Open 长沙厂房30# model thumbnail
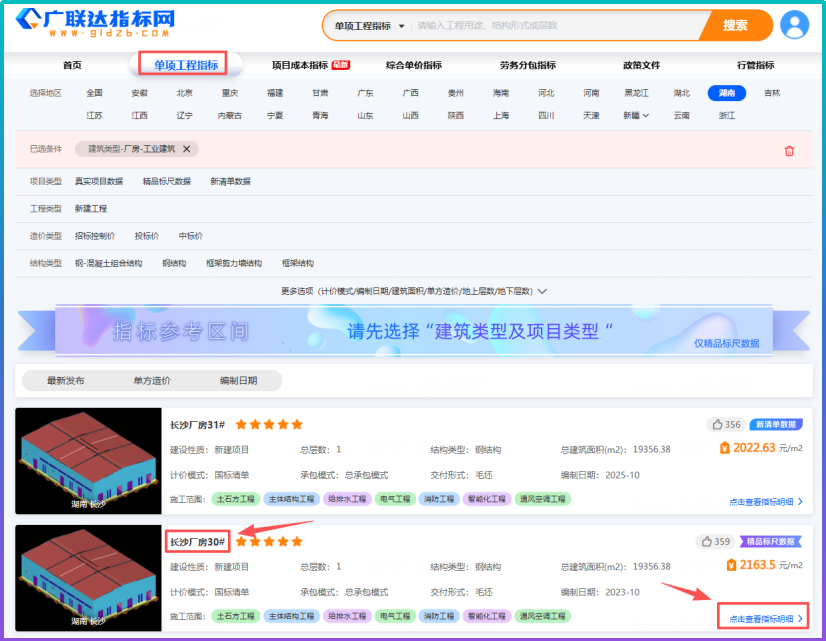Screen dimensions: 826x641 [x=88, y=578]
